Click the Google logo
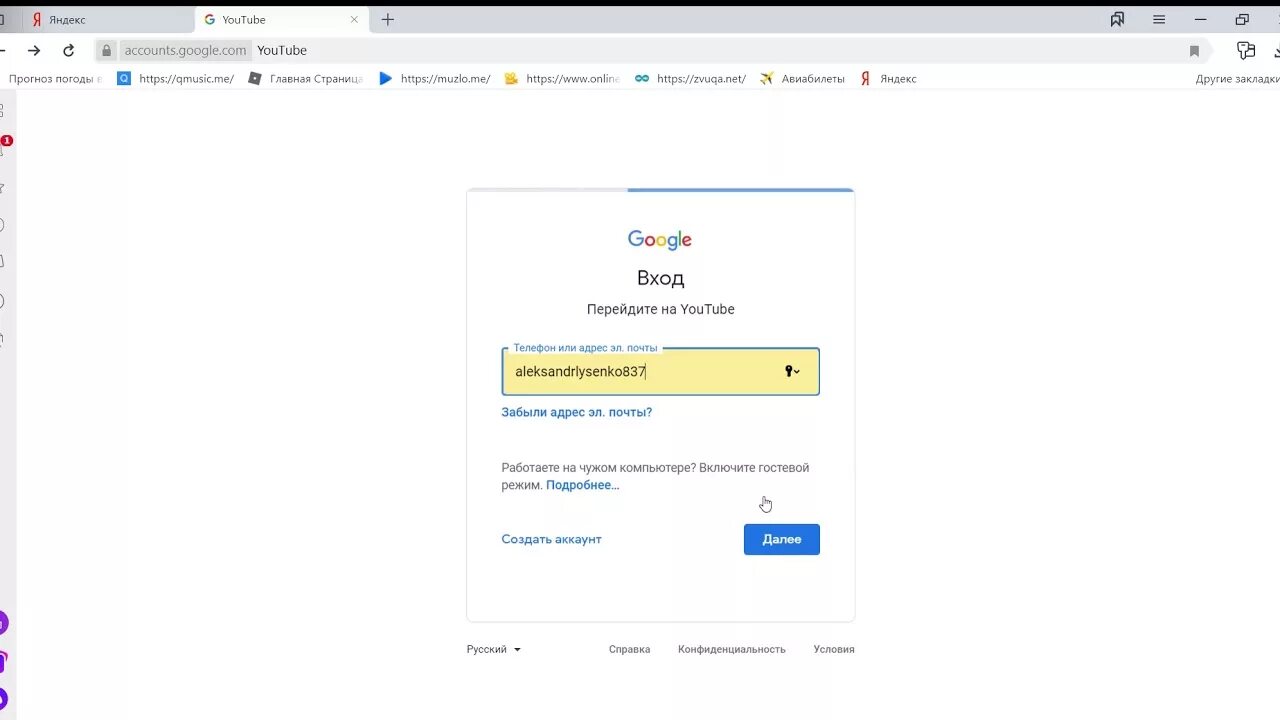This screenshot has height=720, width=1280. [660, 240]
